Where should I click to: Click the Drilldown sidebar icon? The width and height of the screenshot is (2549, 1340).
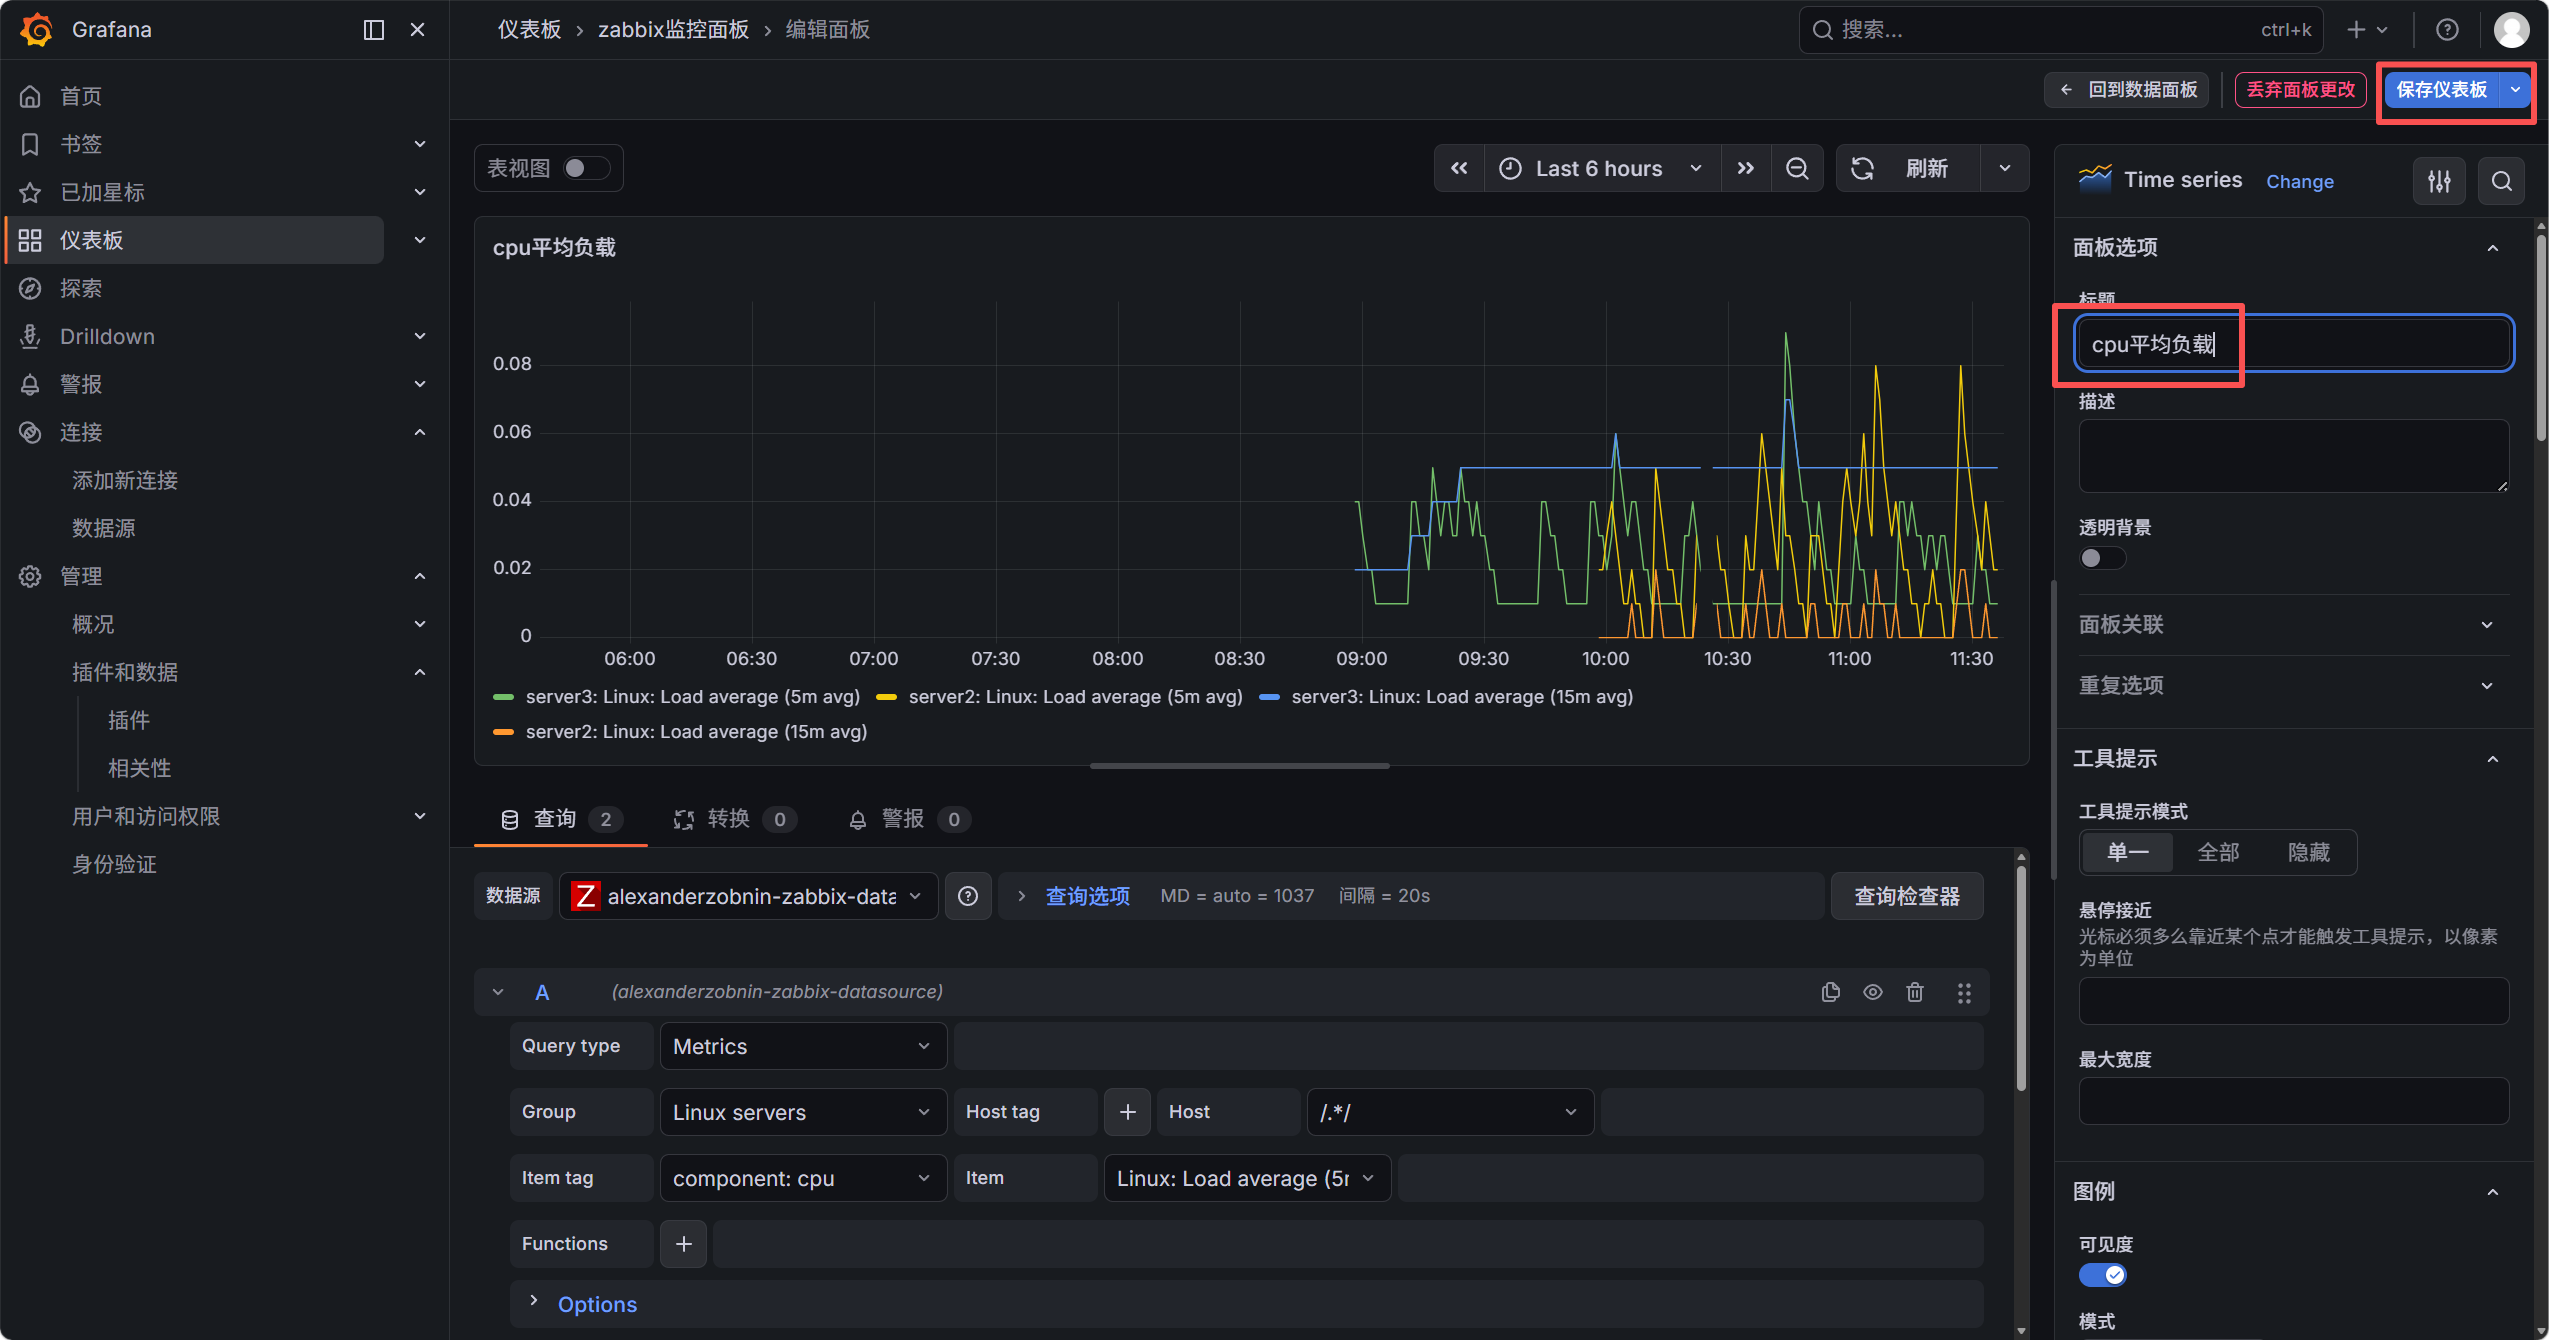[x=30, y=336]
